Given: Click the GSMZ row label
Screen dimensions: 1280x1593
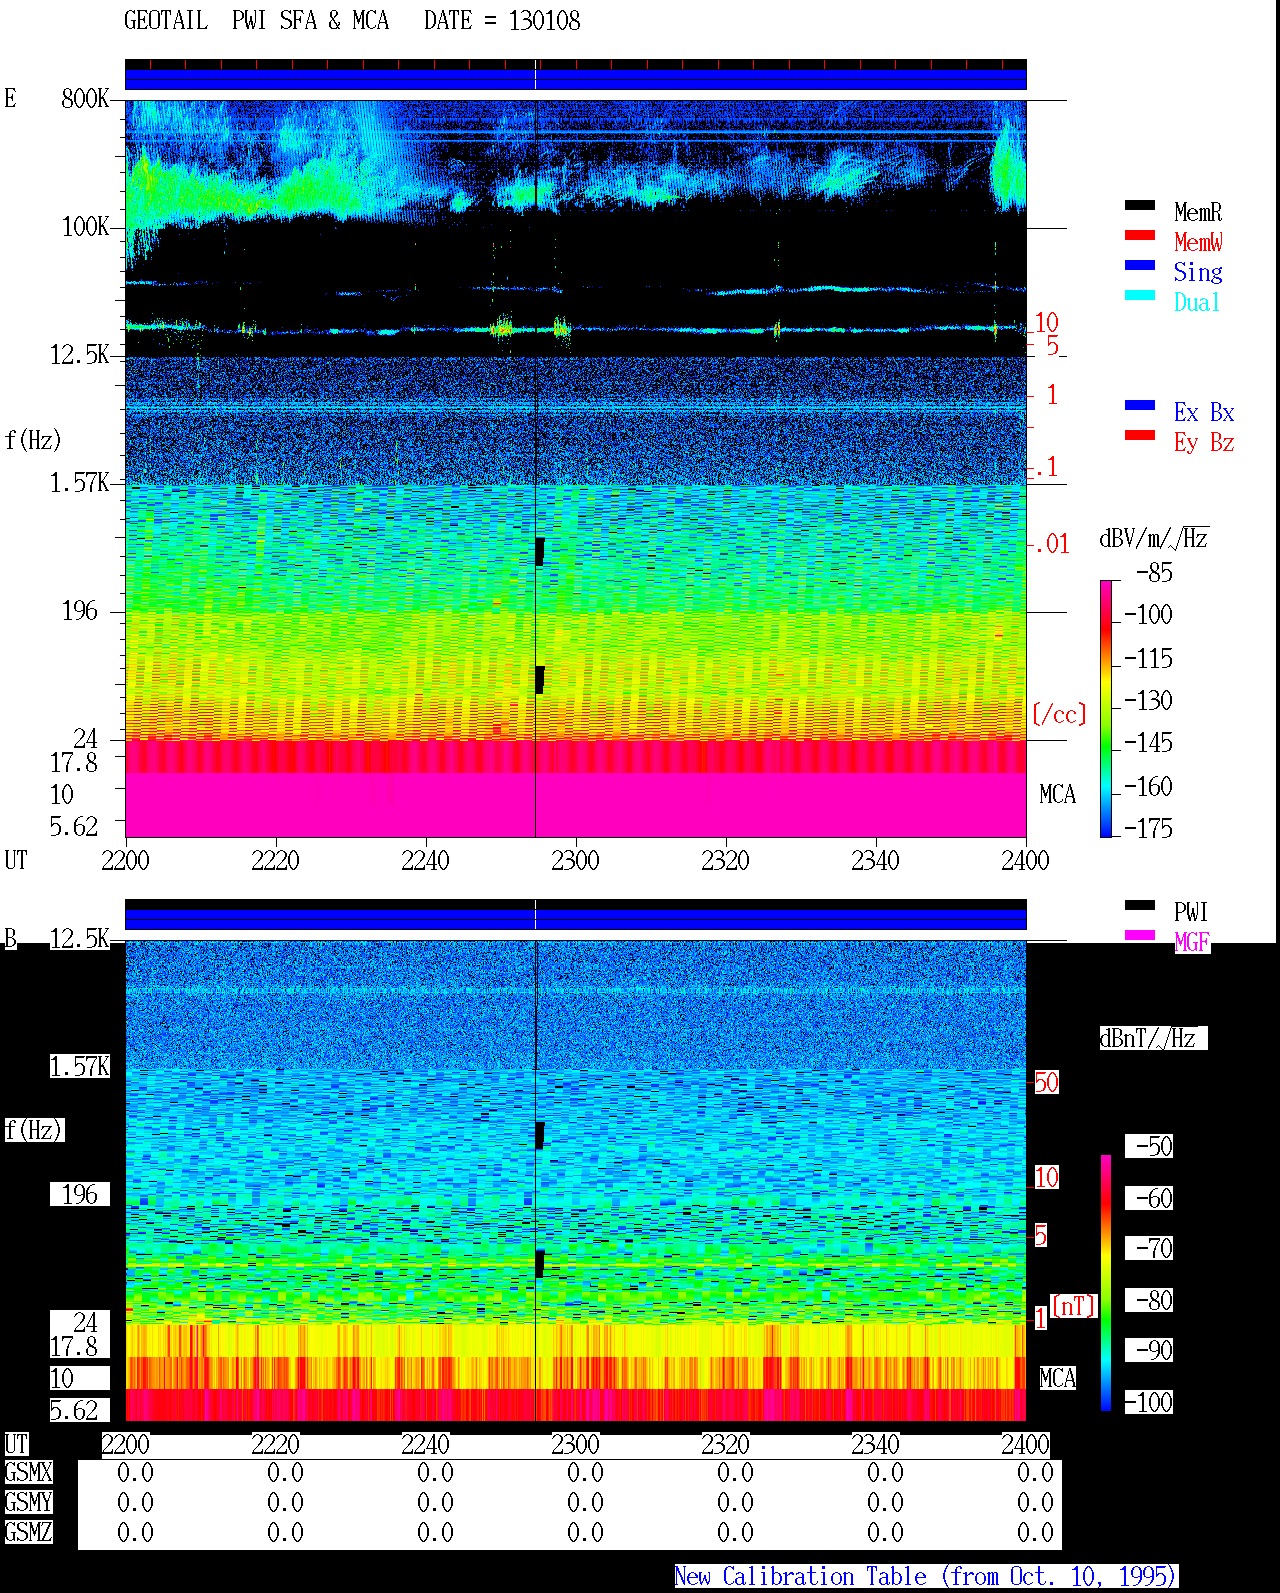Looking at the screenshot, I should tap(28, 1532).
